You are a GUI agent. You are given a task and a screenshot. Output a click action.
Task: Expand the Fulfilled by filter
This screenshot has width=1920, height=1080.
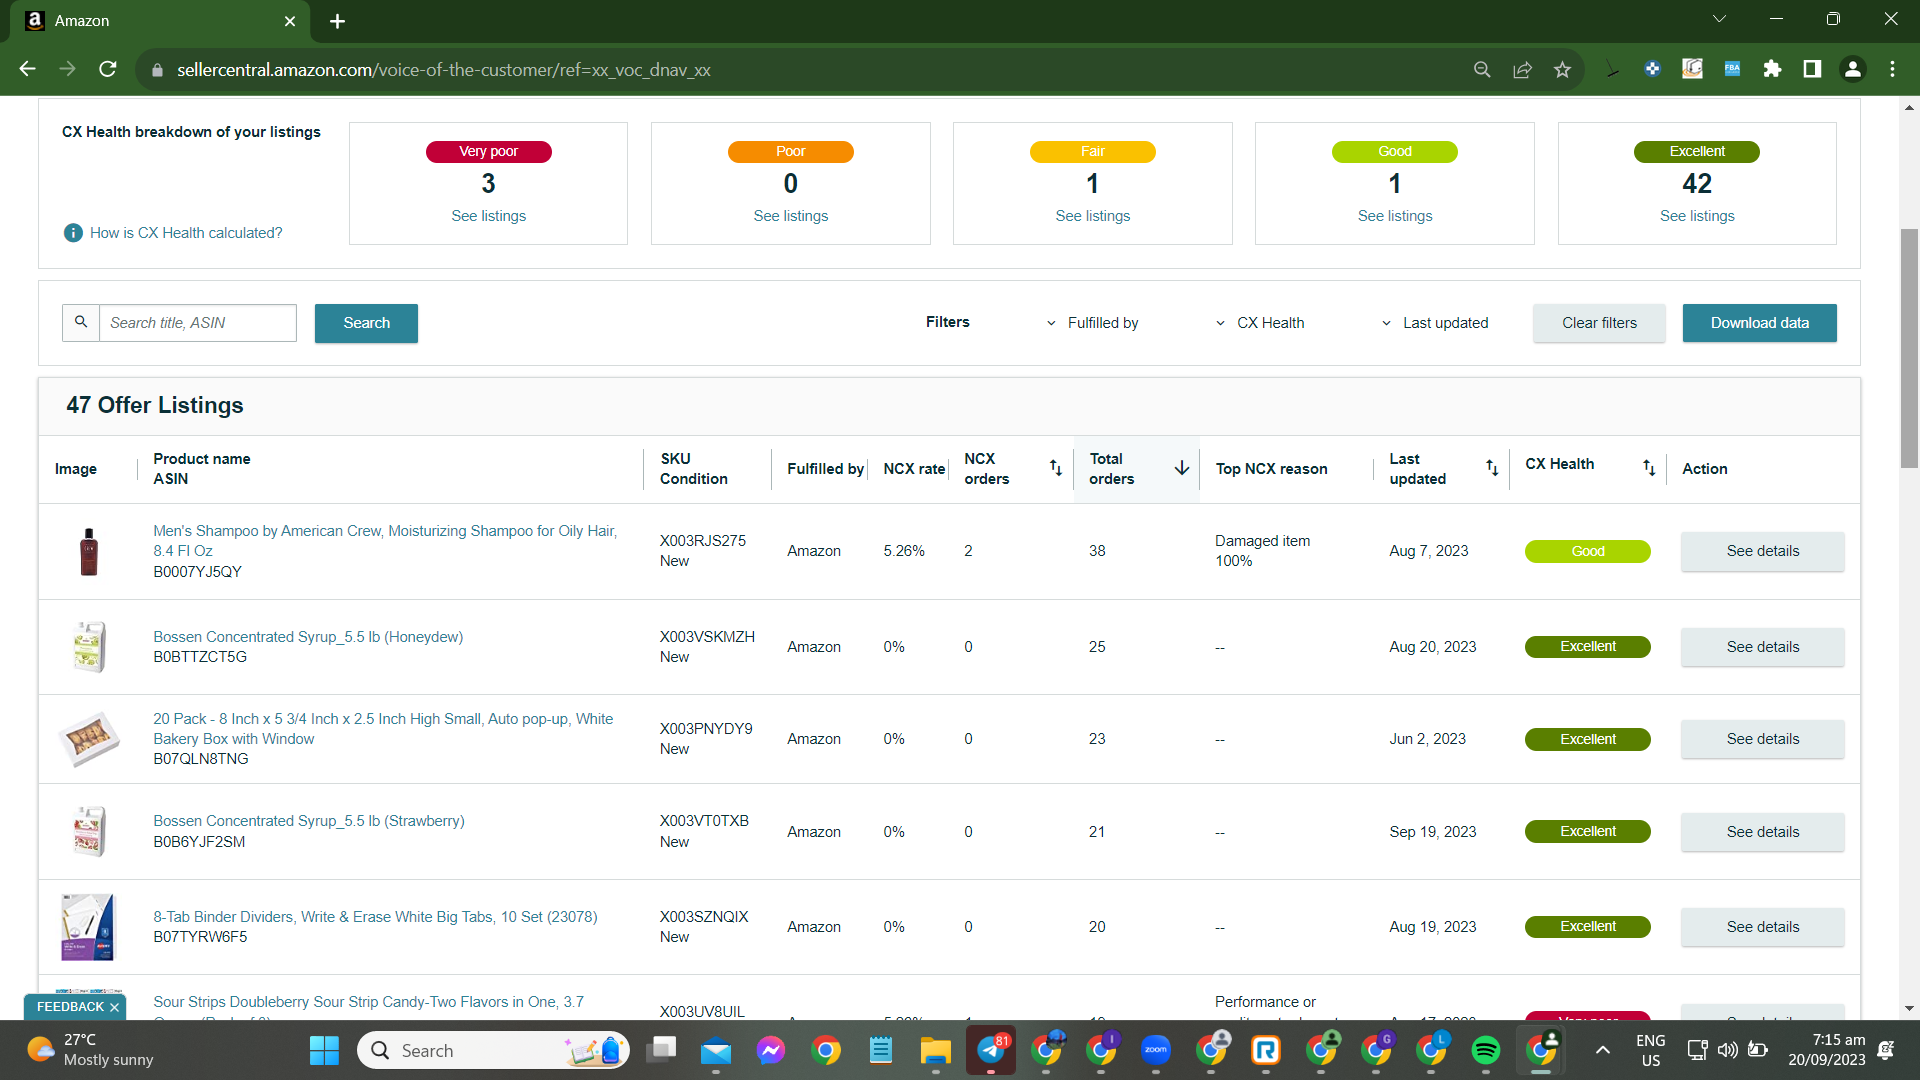(x=1093, y=323)
